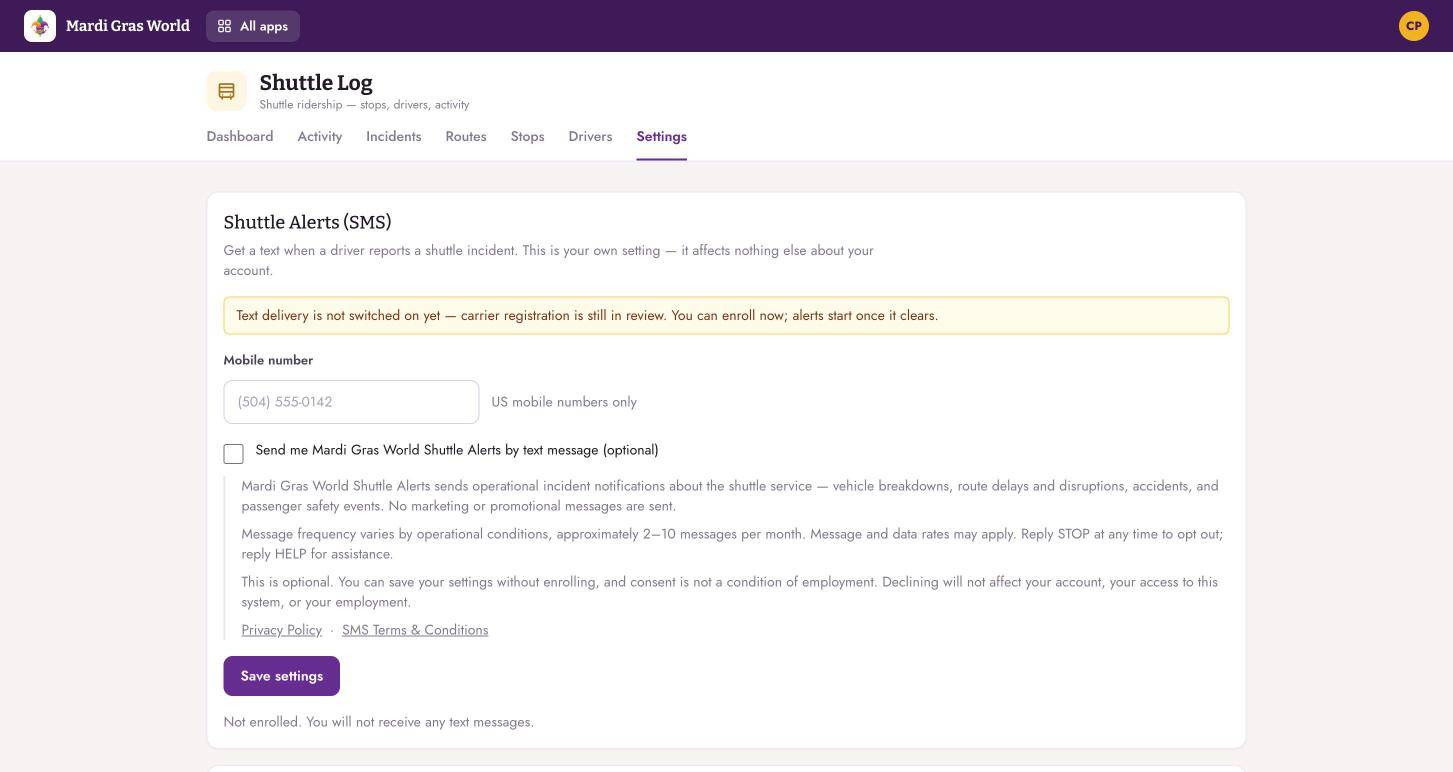Click the 'Shuttle ridership — stops, drivers, activity' subtitle
The height and width of the screenshot is (772, 1453).
pos(364,105)
